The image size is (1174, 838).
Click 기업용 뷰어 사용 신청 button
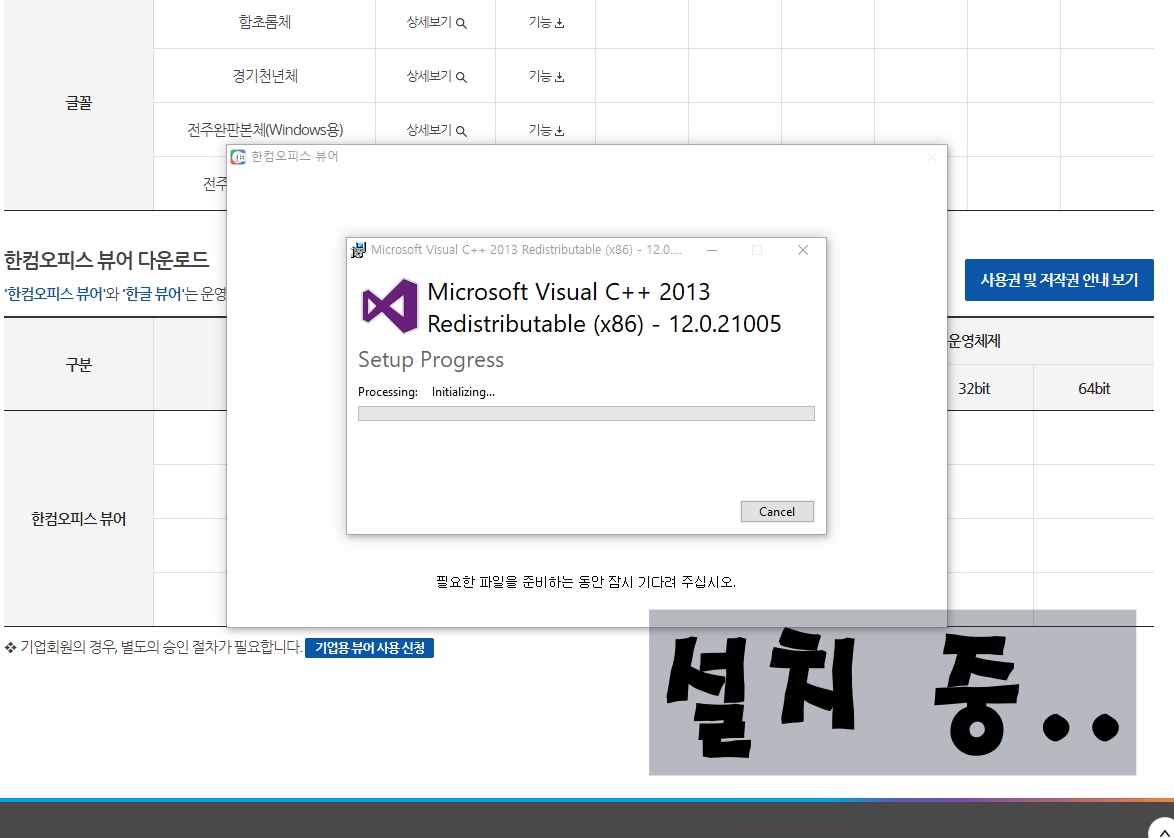click(x=369, y=648)
